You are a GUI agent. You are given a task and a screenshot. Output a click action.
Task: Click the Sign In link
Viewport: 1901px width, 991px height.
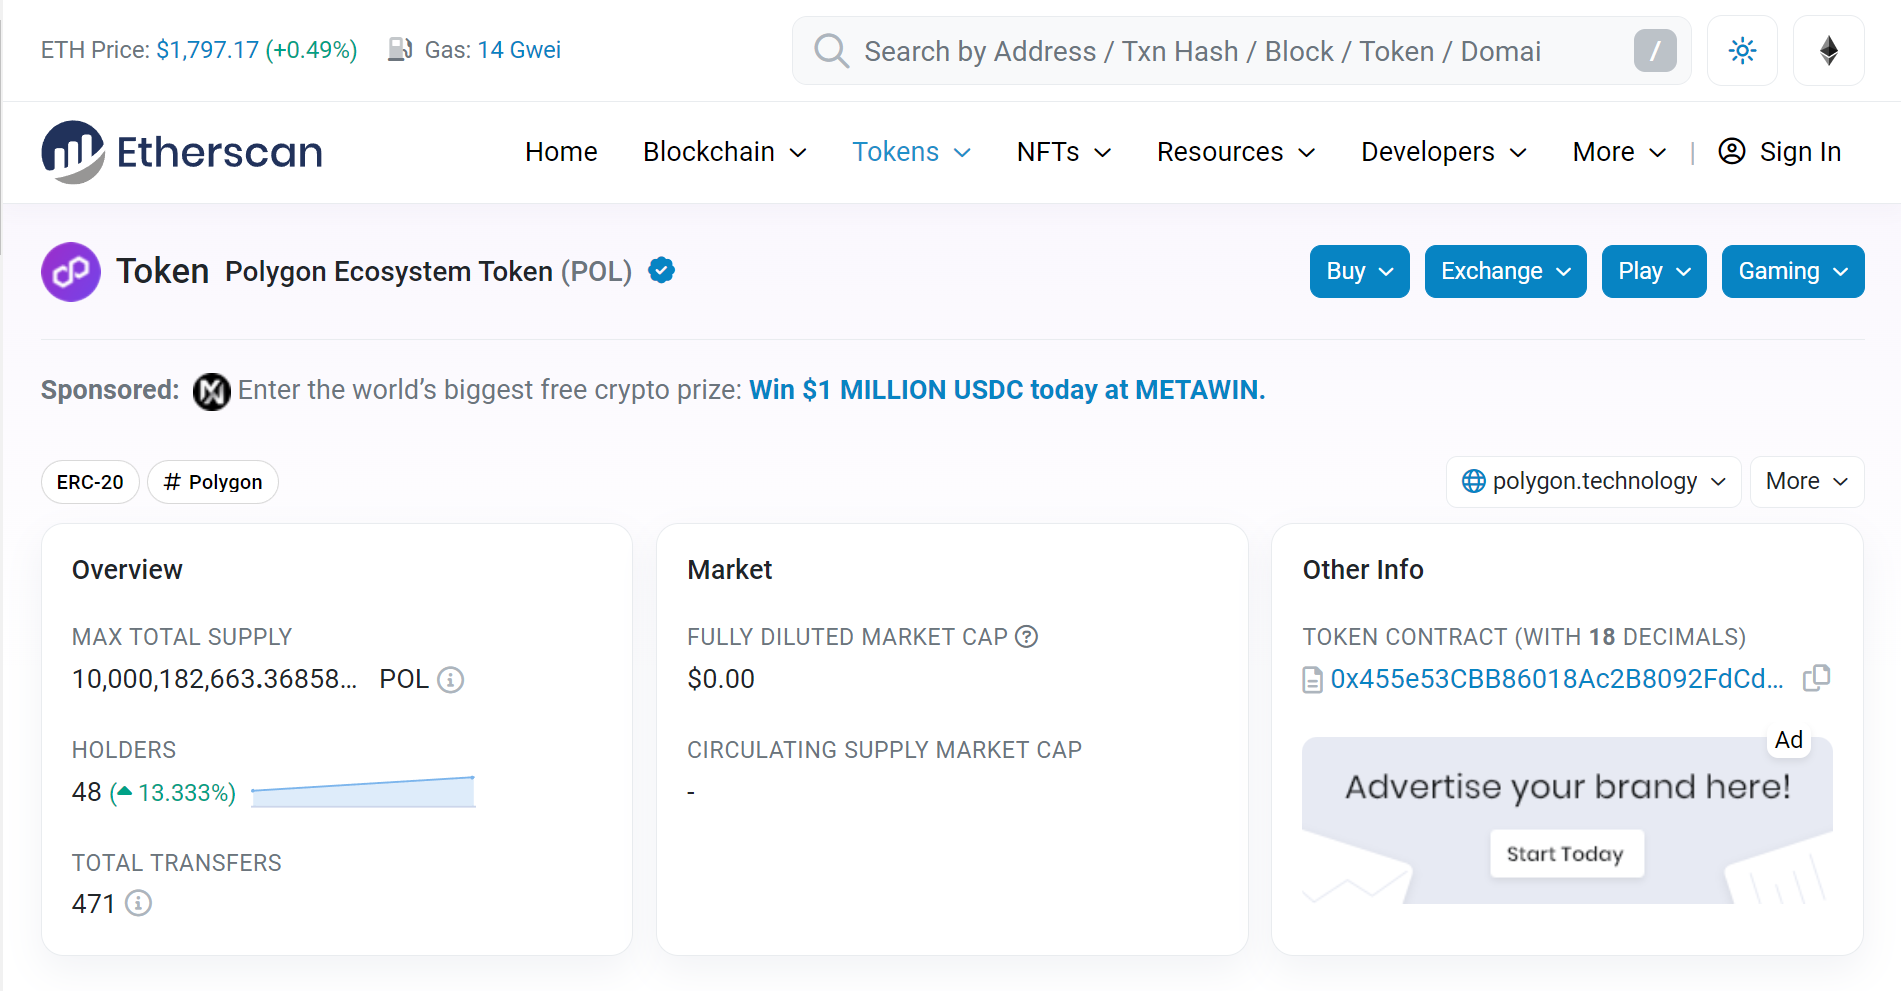(x=1800, y=152)
